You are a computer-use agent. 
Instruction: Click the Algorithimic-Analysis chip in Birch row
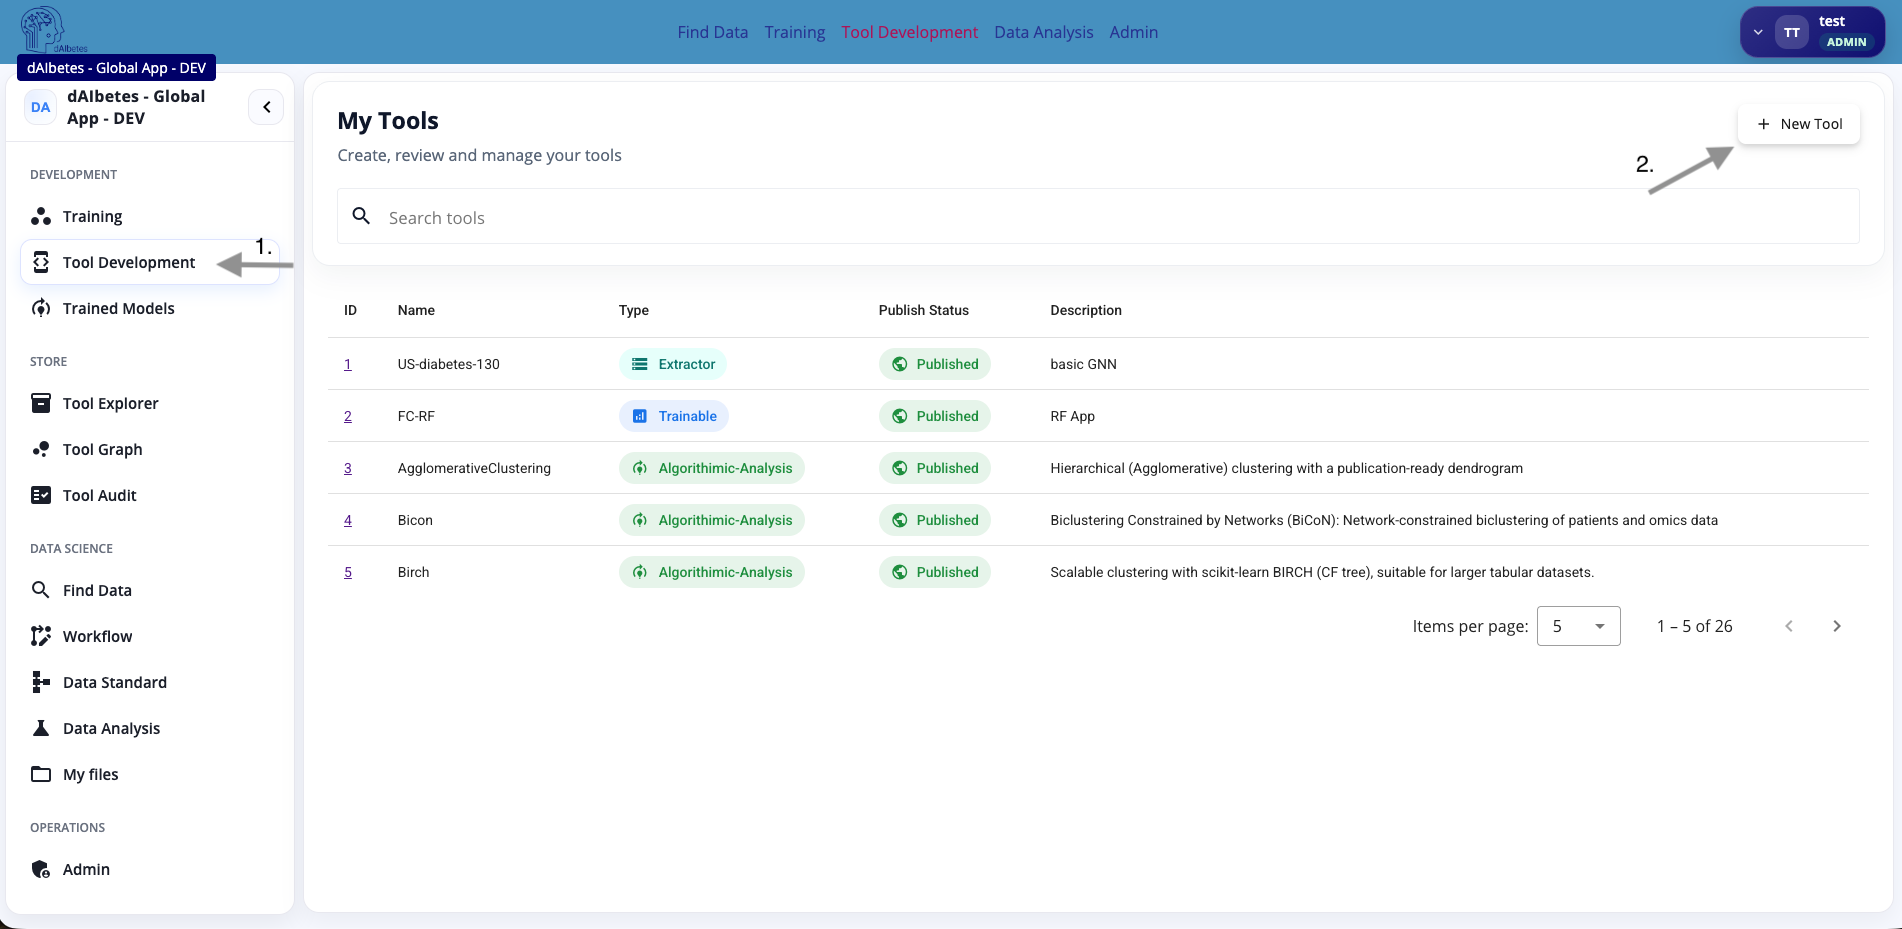pyautogui.click(x=712, y=572)
